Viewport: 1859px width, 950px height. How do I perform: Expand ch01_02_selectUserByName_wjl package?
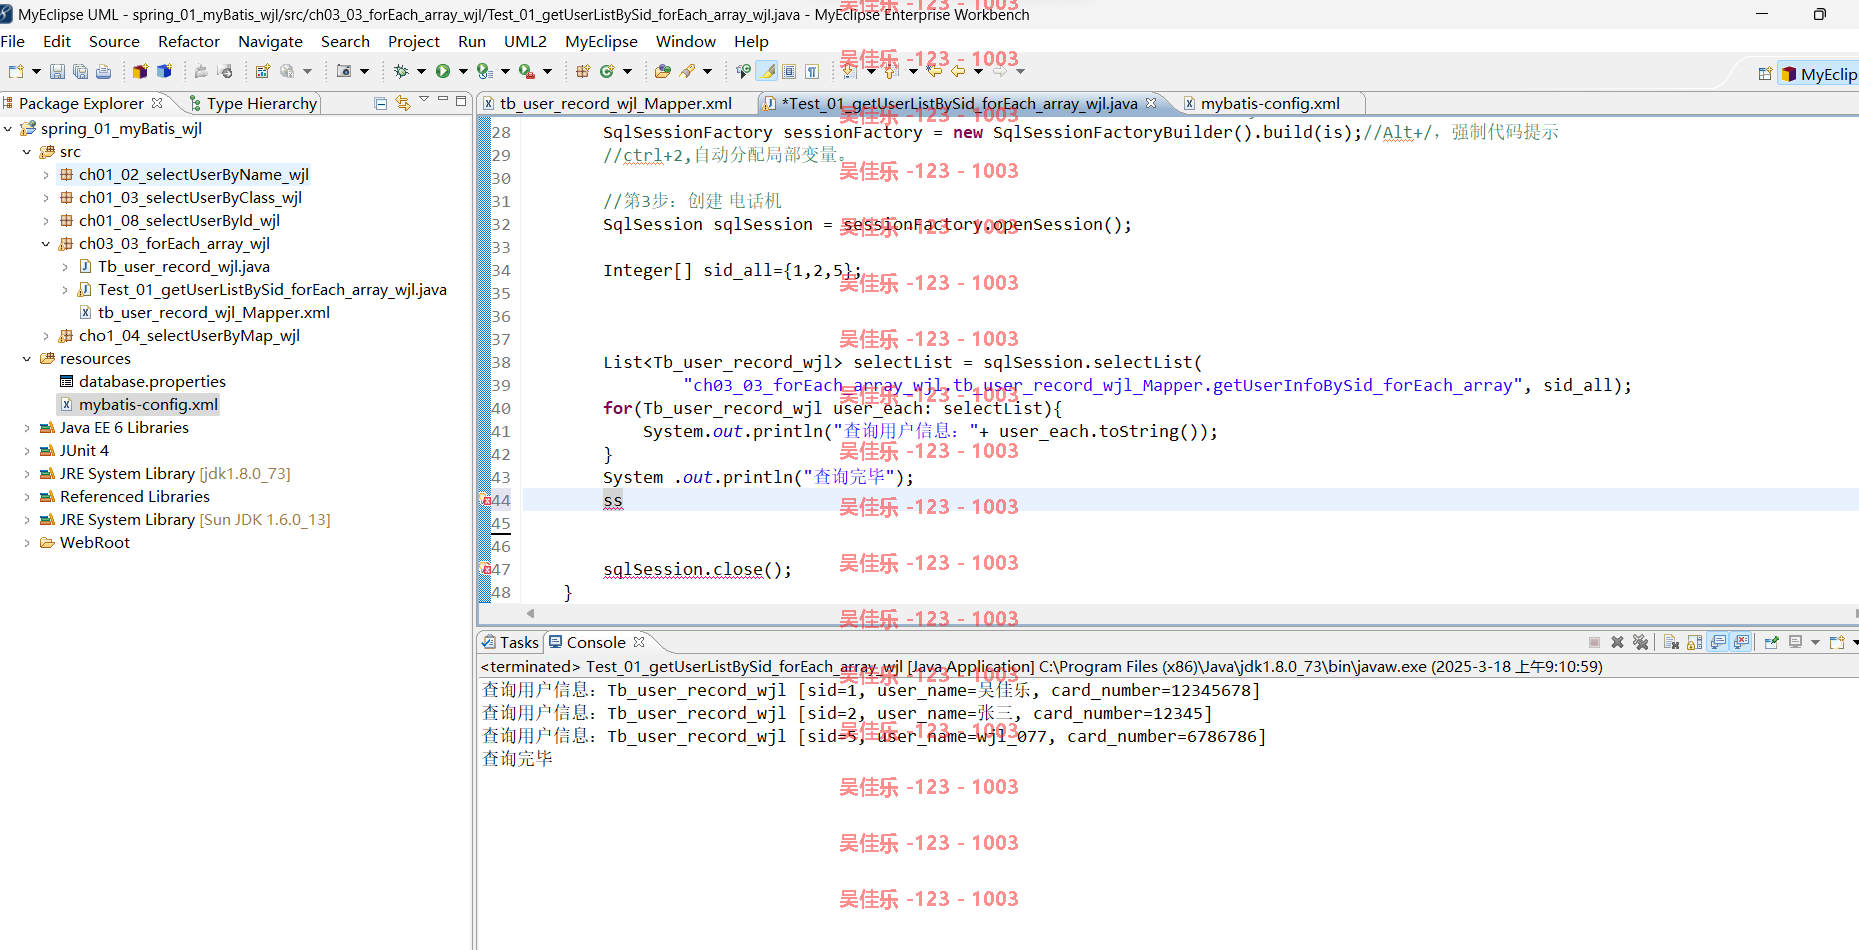tap(46, 175)
